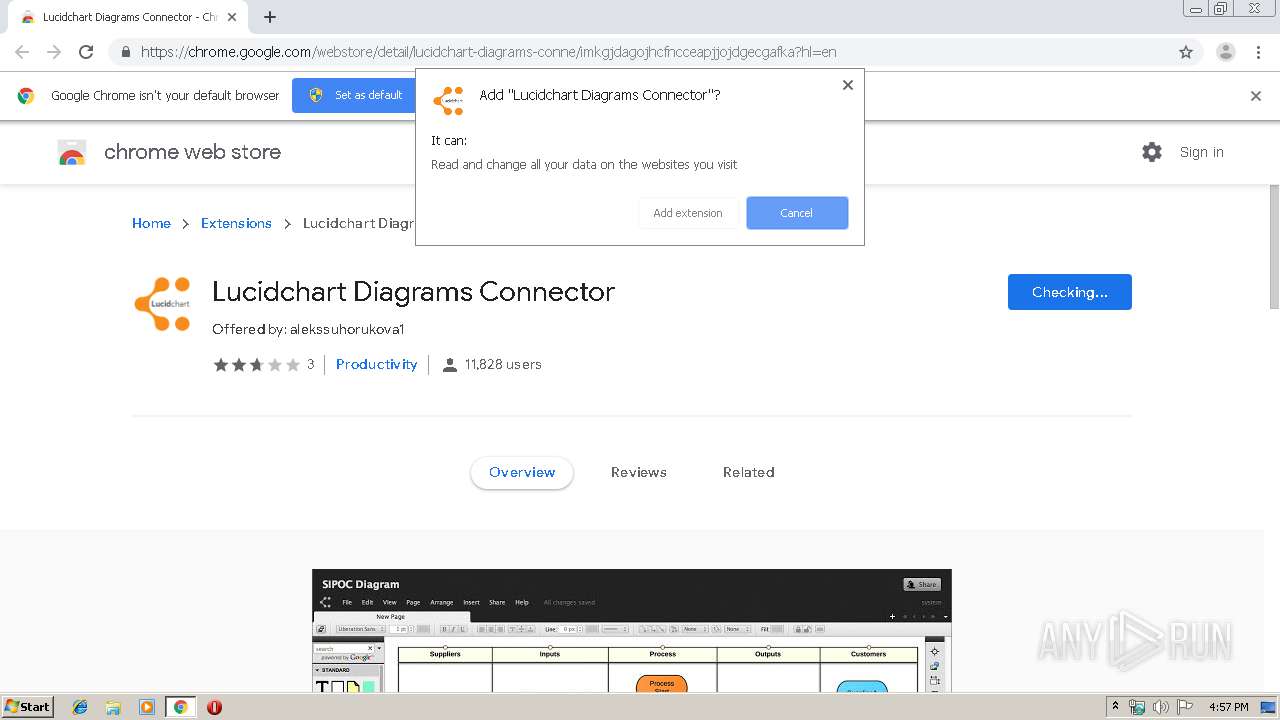1280x720 pixels.
Task: Click the network icon in the system tray
Action: 1137,707
